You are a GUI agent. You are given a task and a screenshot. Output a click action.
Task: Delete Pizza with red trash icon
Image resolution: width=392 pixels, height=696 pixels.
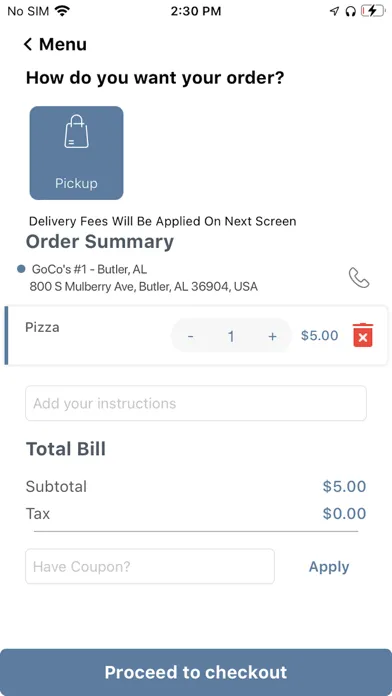click(363, 335)
